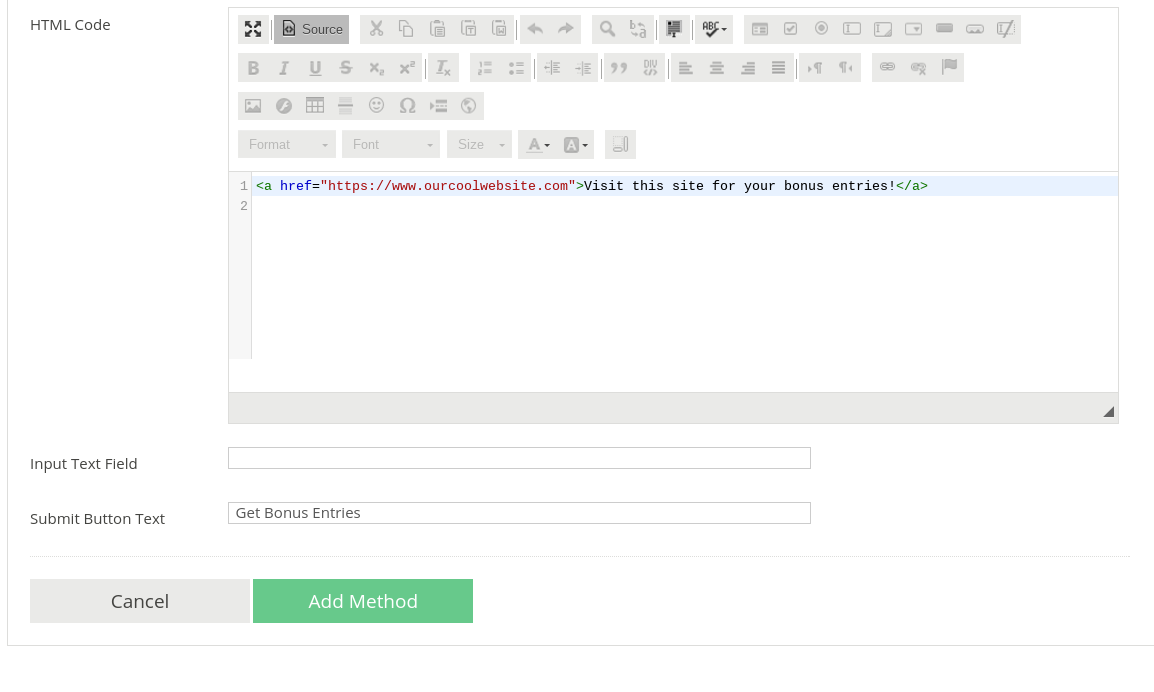Click the Anchor flag icon

(x=949, y=67)
